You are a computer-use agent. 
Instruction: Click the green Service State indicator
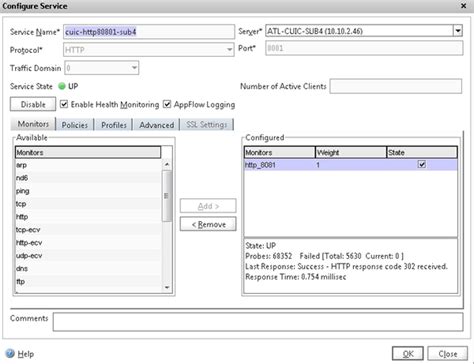coord(62,86)
